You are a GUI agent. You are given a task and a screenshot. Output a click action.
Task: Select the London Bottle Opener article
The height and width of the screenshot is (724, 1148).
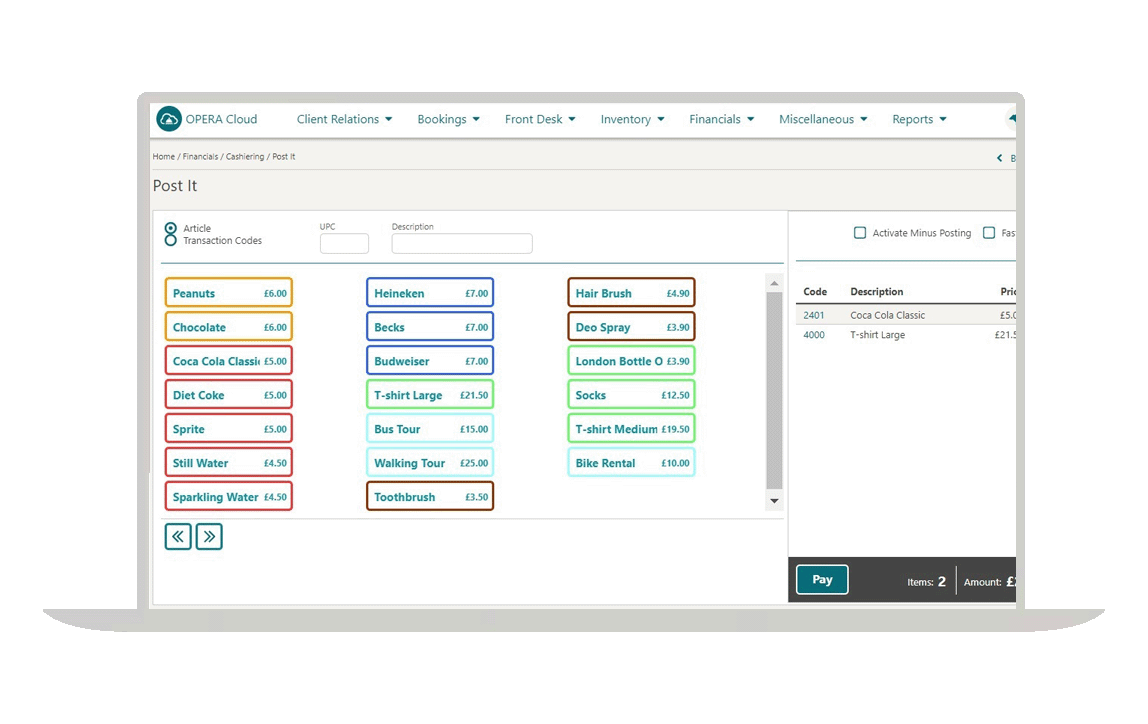click(x=631, y=361)
